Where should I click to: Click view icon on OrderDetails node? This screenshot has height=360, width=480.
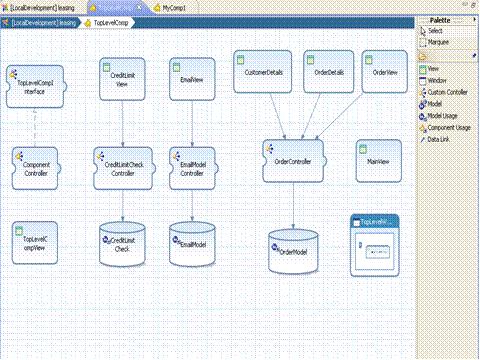coord(310,60)
